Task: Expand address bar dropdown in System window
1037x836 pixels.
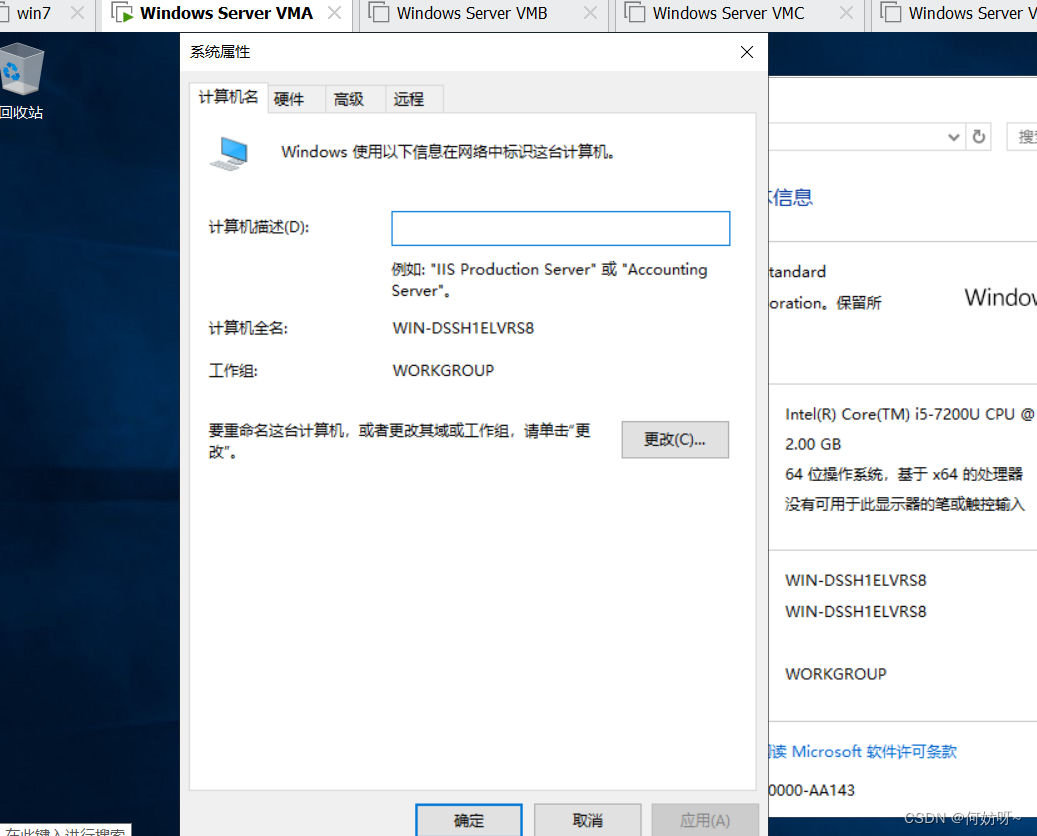Action: click(954, 137)
